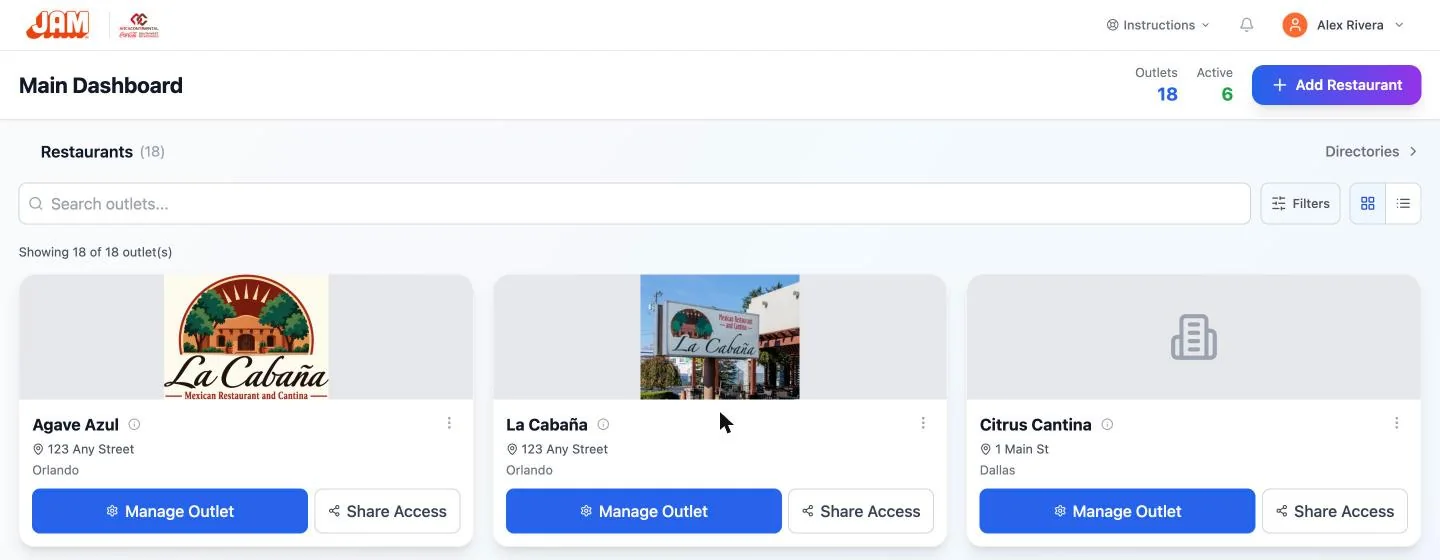This screenshot has width=1440, height=560.
Task: Click Share Access for Agave Azul
Action: [x=387, y=511]
